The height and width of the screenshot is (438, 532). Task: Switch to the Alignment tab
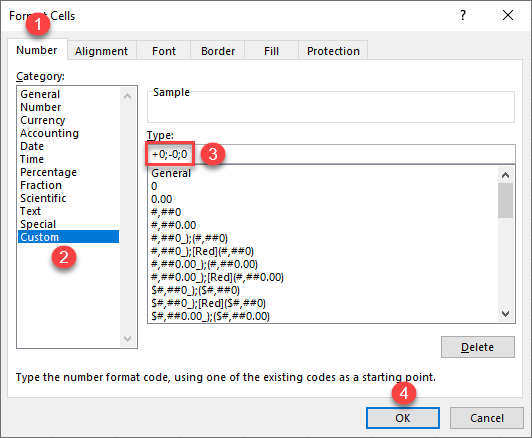101,51
